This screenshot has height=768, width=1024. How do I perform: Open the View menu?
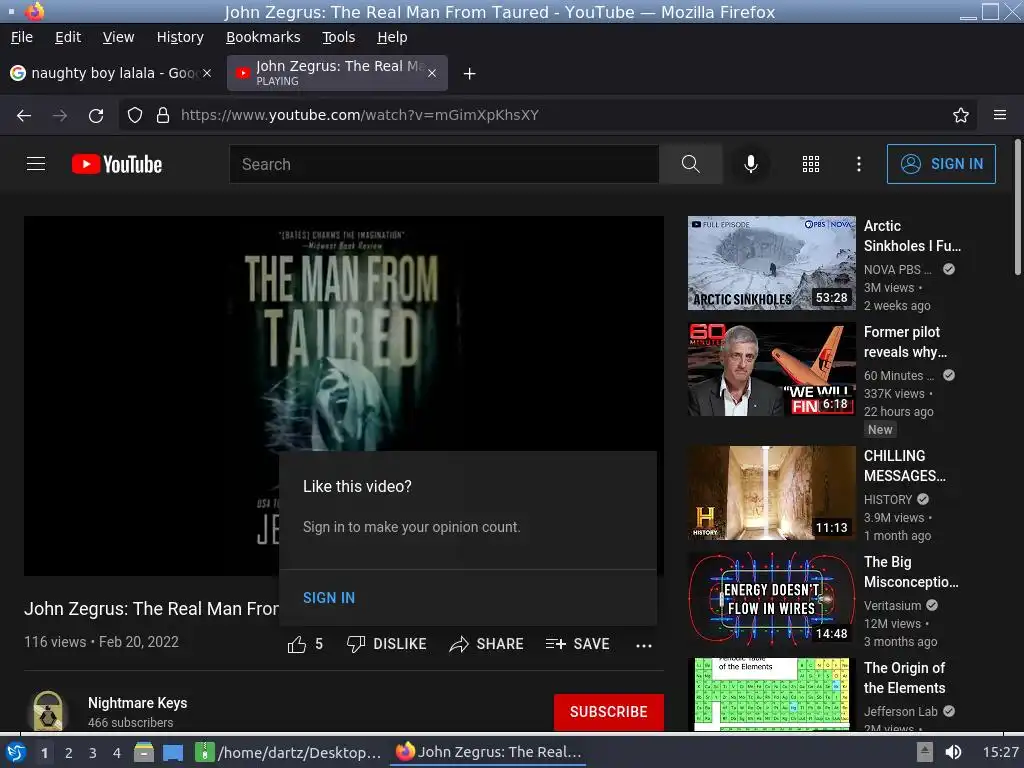pyautogui.click(x=118, y=37)
